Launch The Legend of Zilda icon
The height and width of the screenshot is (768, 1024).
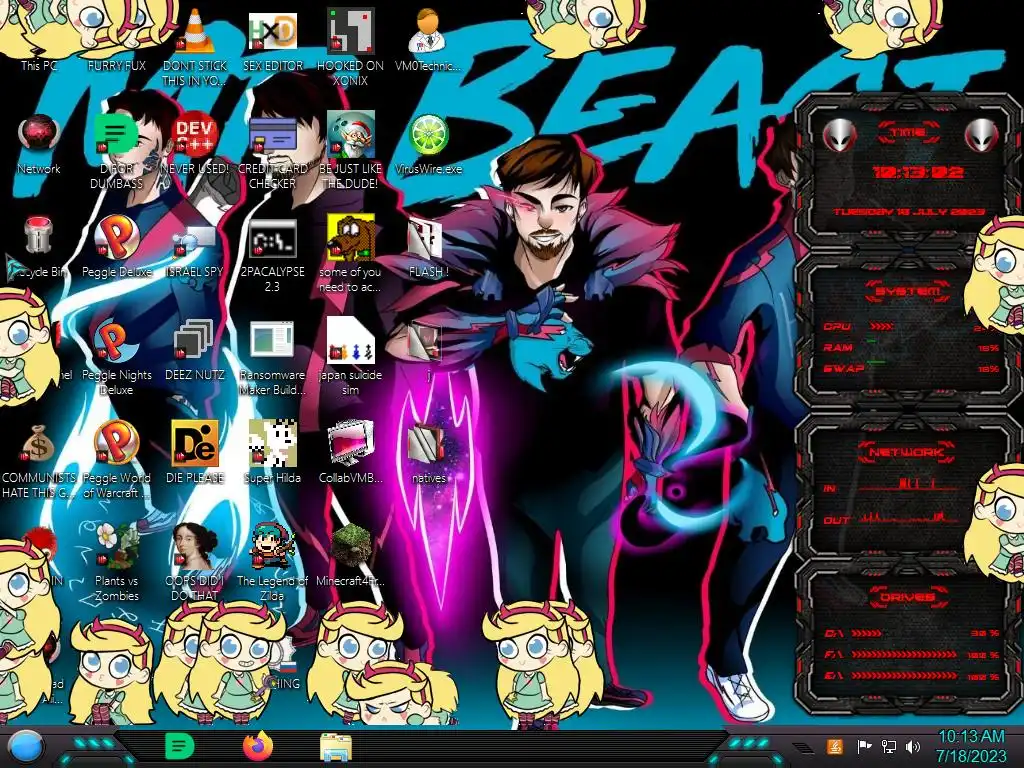tap(272, 563)
